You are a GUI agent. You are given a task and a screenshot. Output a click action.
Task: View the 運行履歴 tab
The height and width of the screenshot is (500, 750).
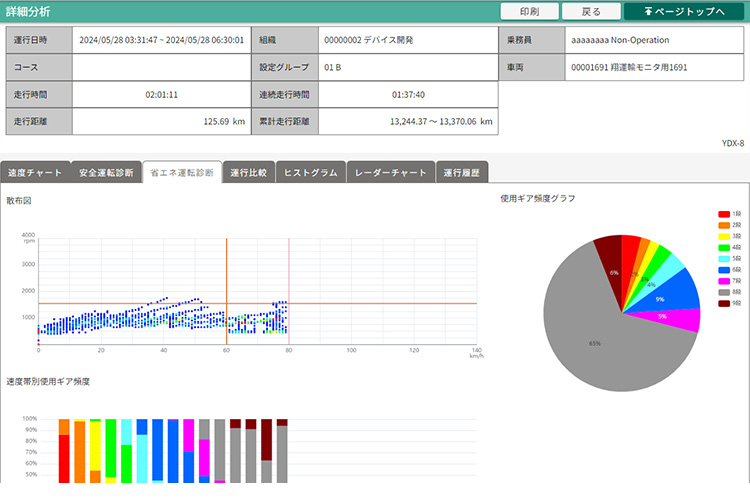coord(461,172)
